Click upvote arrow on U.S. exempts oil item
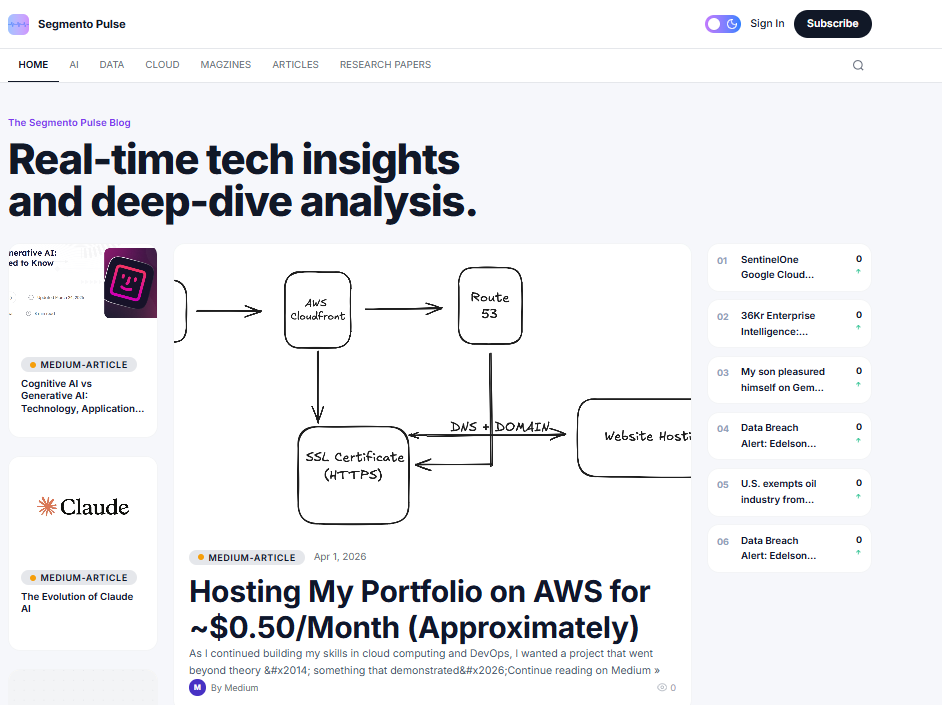 pyautogui.click(x=858, y=496)
